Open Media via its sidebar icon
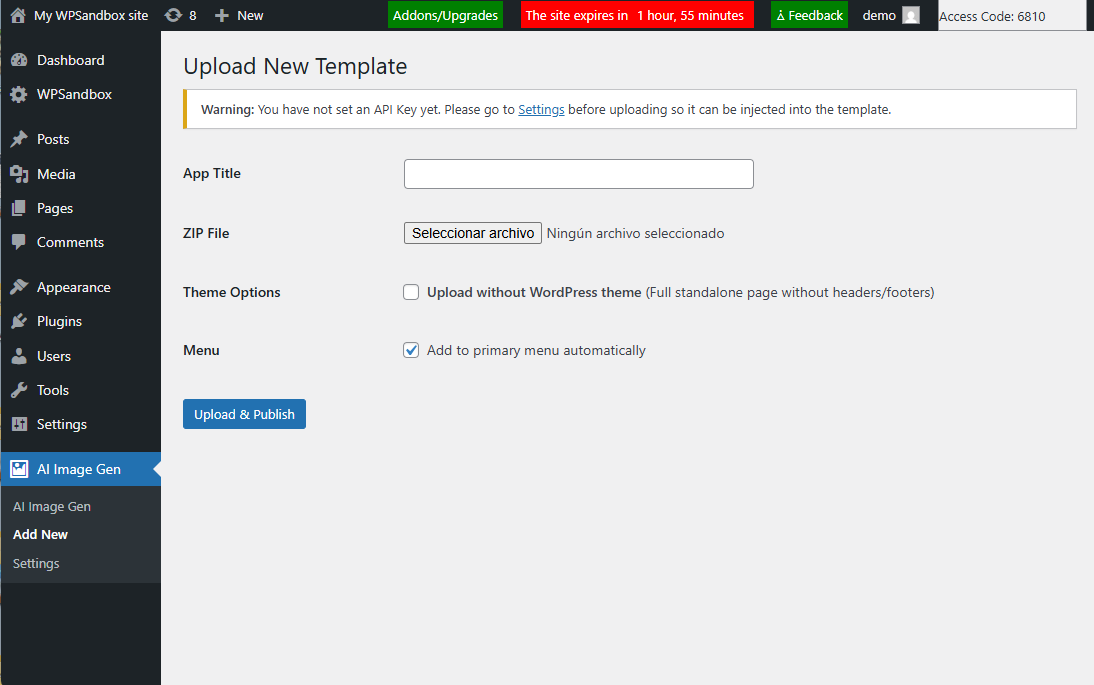 point(19,174)
